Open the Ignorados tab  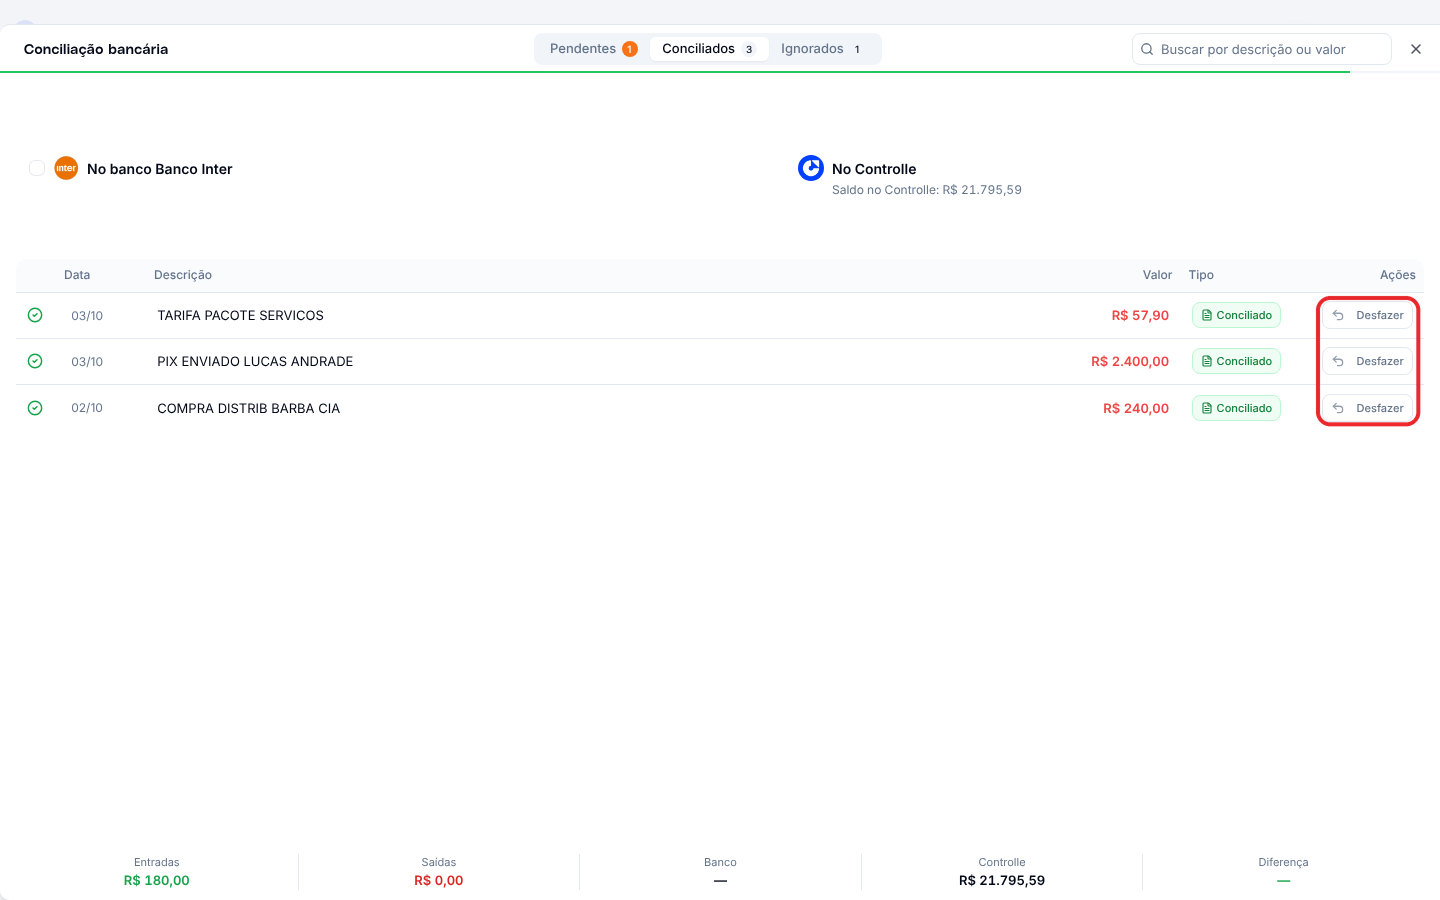[x=821, y=49]
